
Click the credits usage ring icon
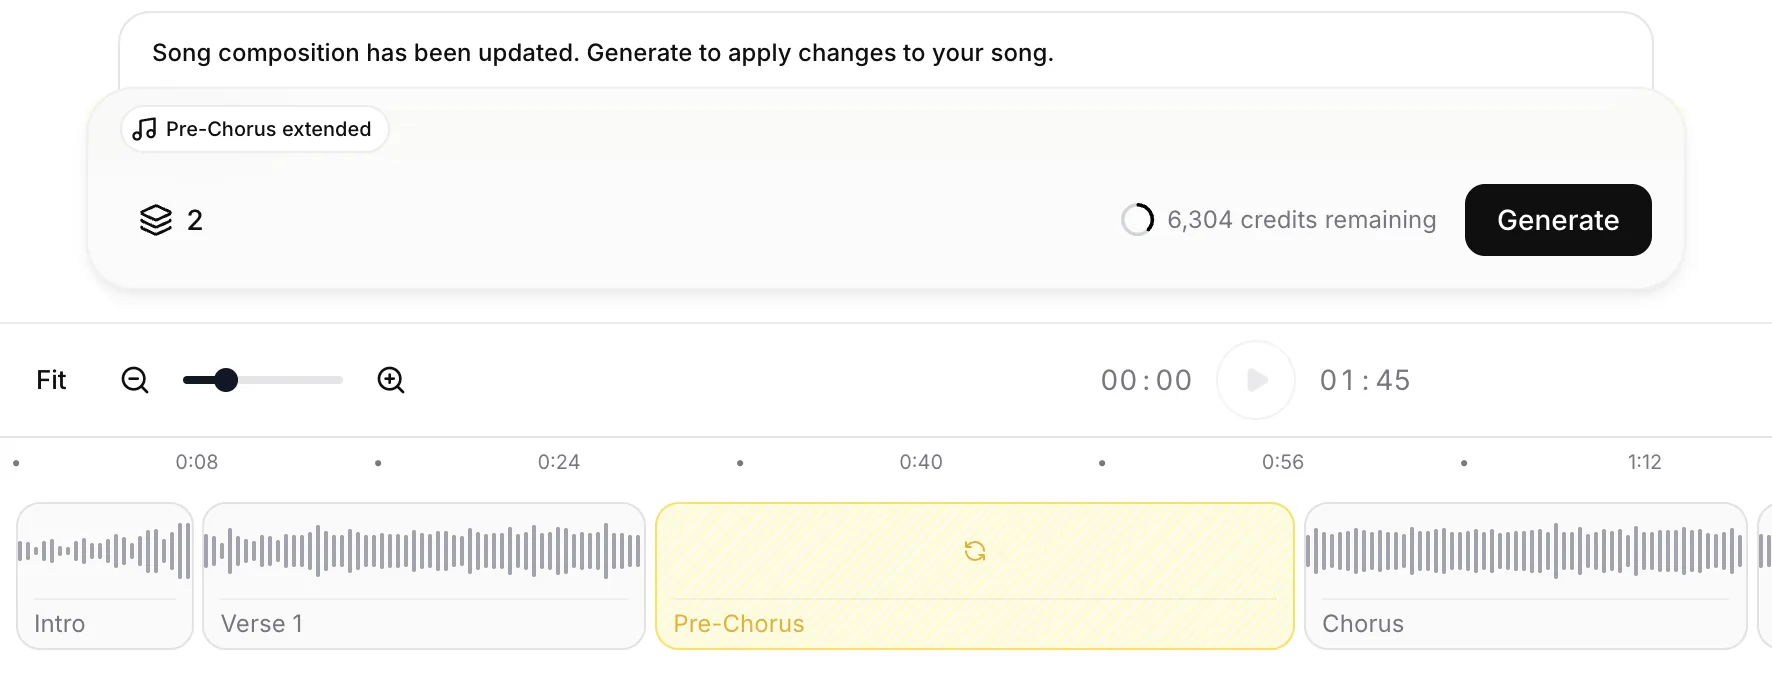(1137, 220)
